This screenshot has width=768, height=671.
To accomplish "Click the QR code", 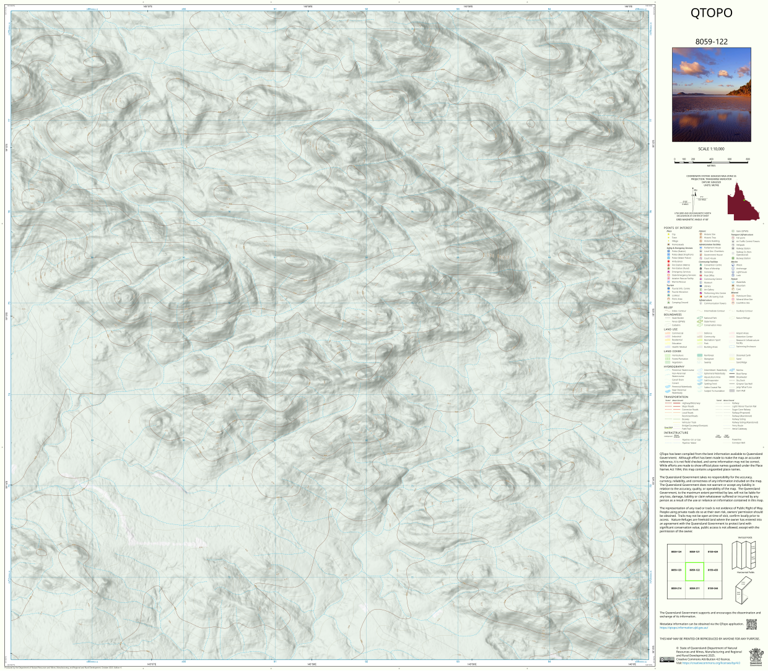I will tap(751, 624).
